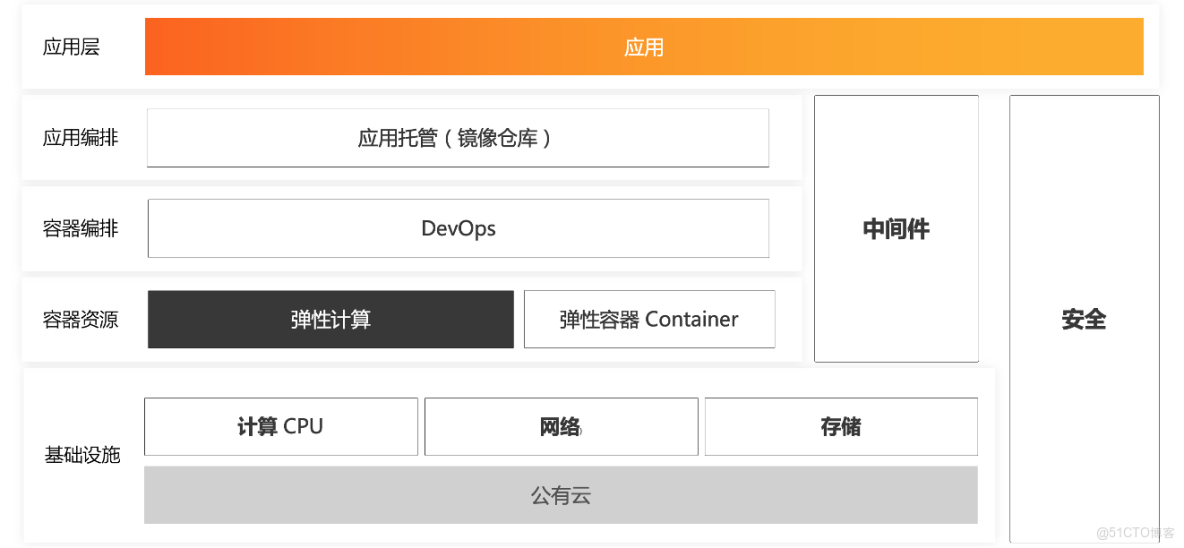Click the CPU text

pyautogui.click(x=303, y=427)
